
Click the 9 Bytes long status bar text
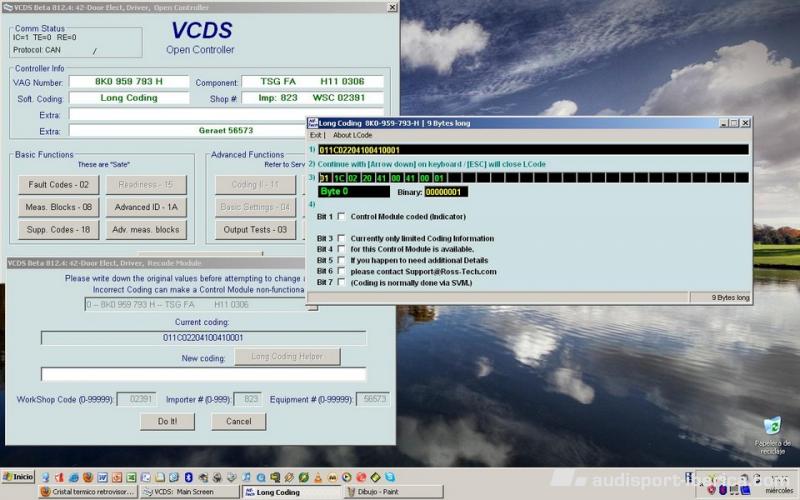[x=730, y=297]
